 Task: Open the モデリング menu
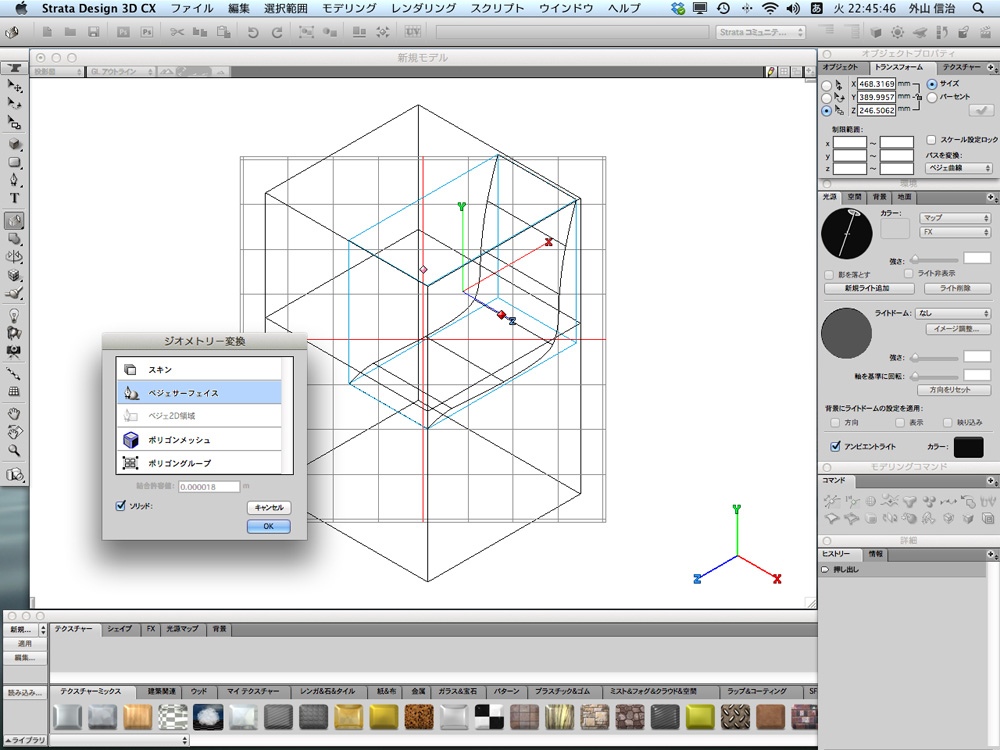click(x=349, y=8)
